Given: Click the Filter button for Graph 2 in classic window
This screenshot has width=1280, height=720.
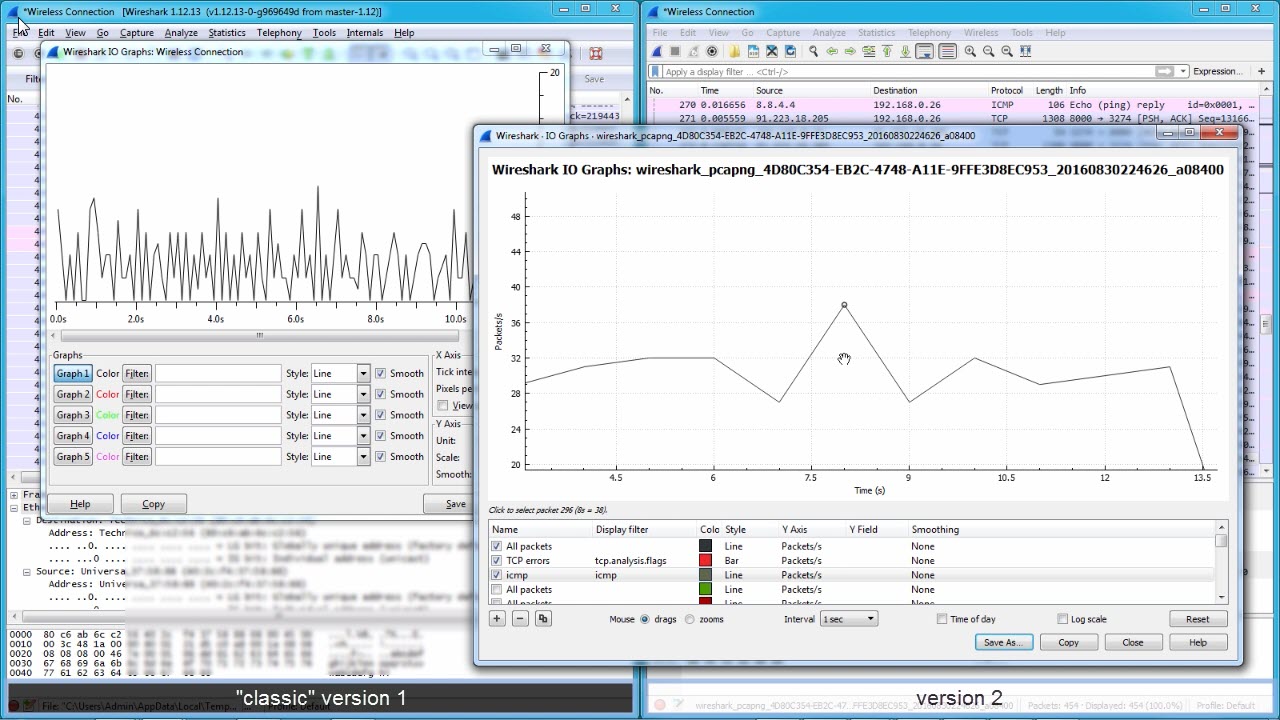Looking at the screenshot, I should pos(137,394).
